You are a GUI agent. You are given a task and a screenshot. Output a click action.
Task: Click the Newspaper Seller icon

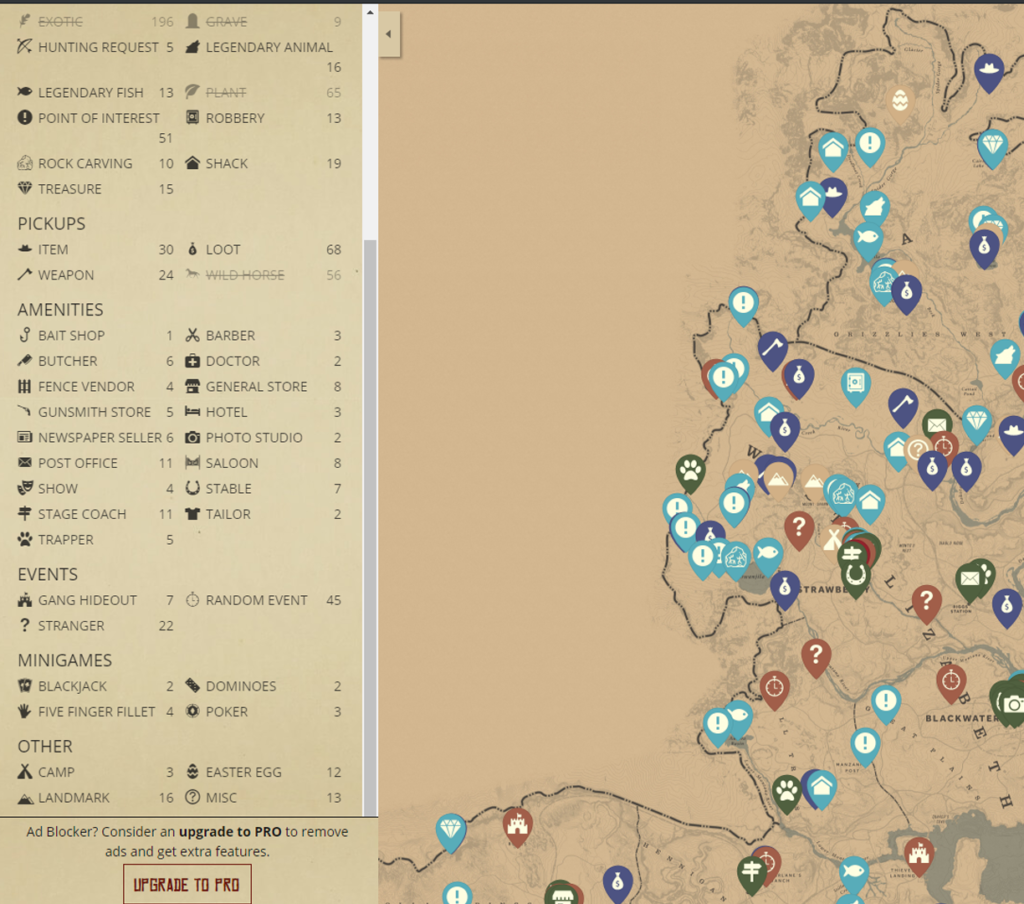pyautogui.click(x=25, y=437)
